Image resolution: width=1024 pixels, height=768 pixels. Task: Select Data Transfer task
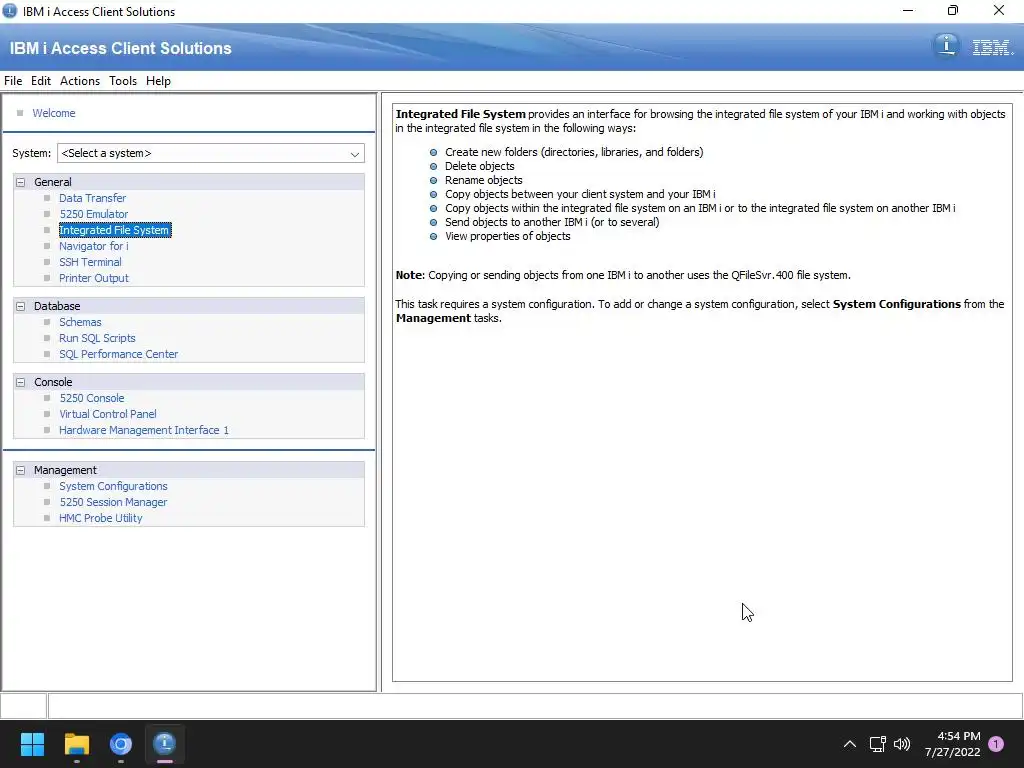pyautogui.click(x=93, y=198)
